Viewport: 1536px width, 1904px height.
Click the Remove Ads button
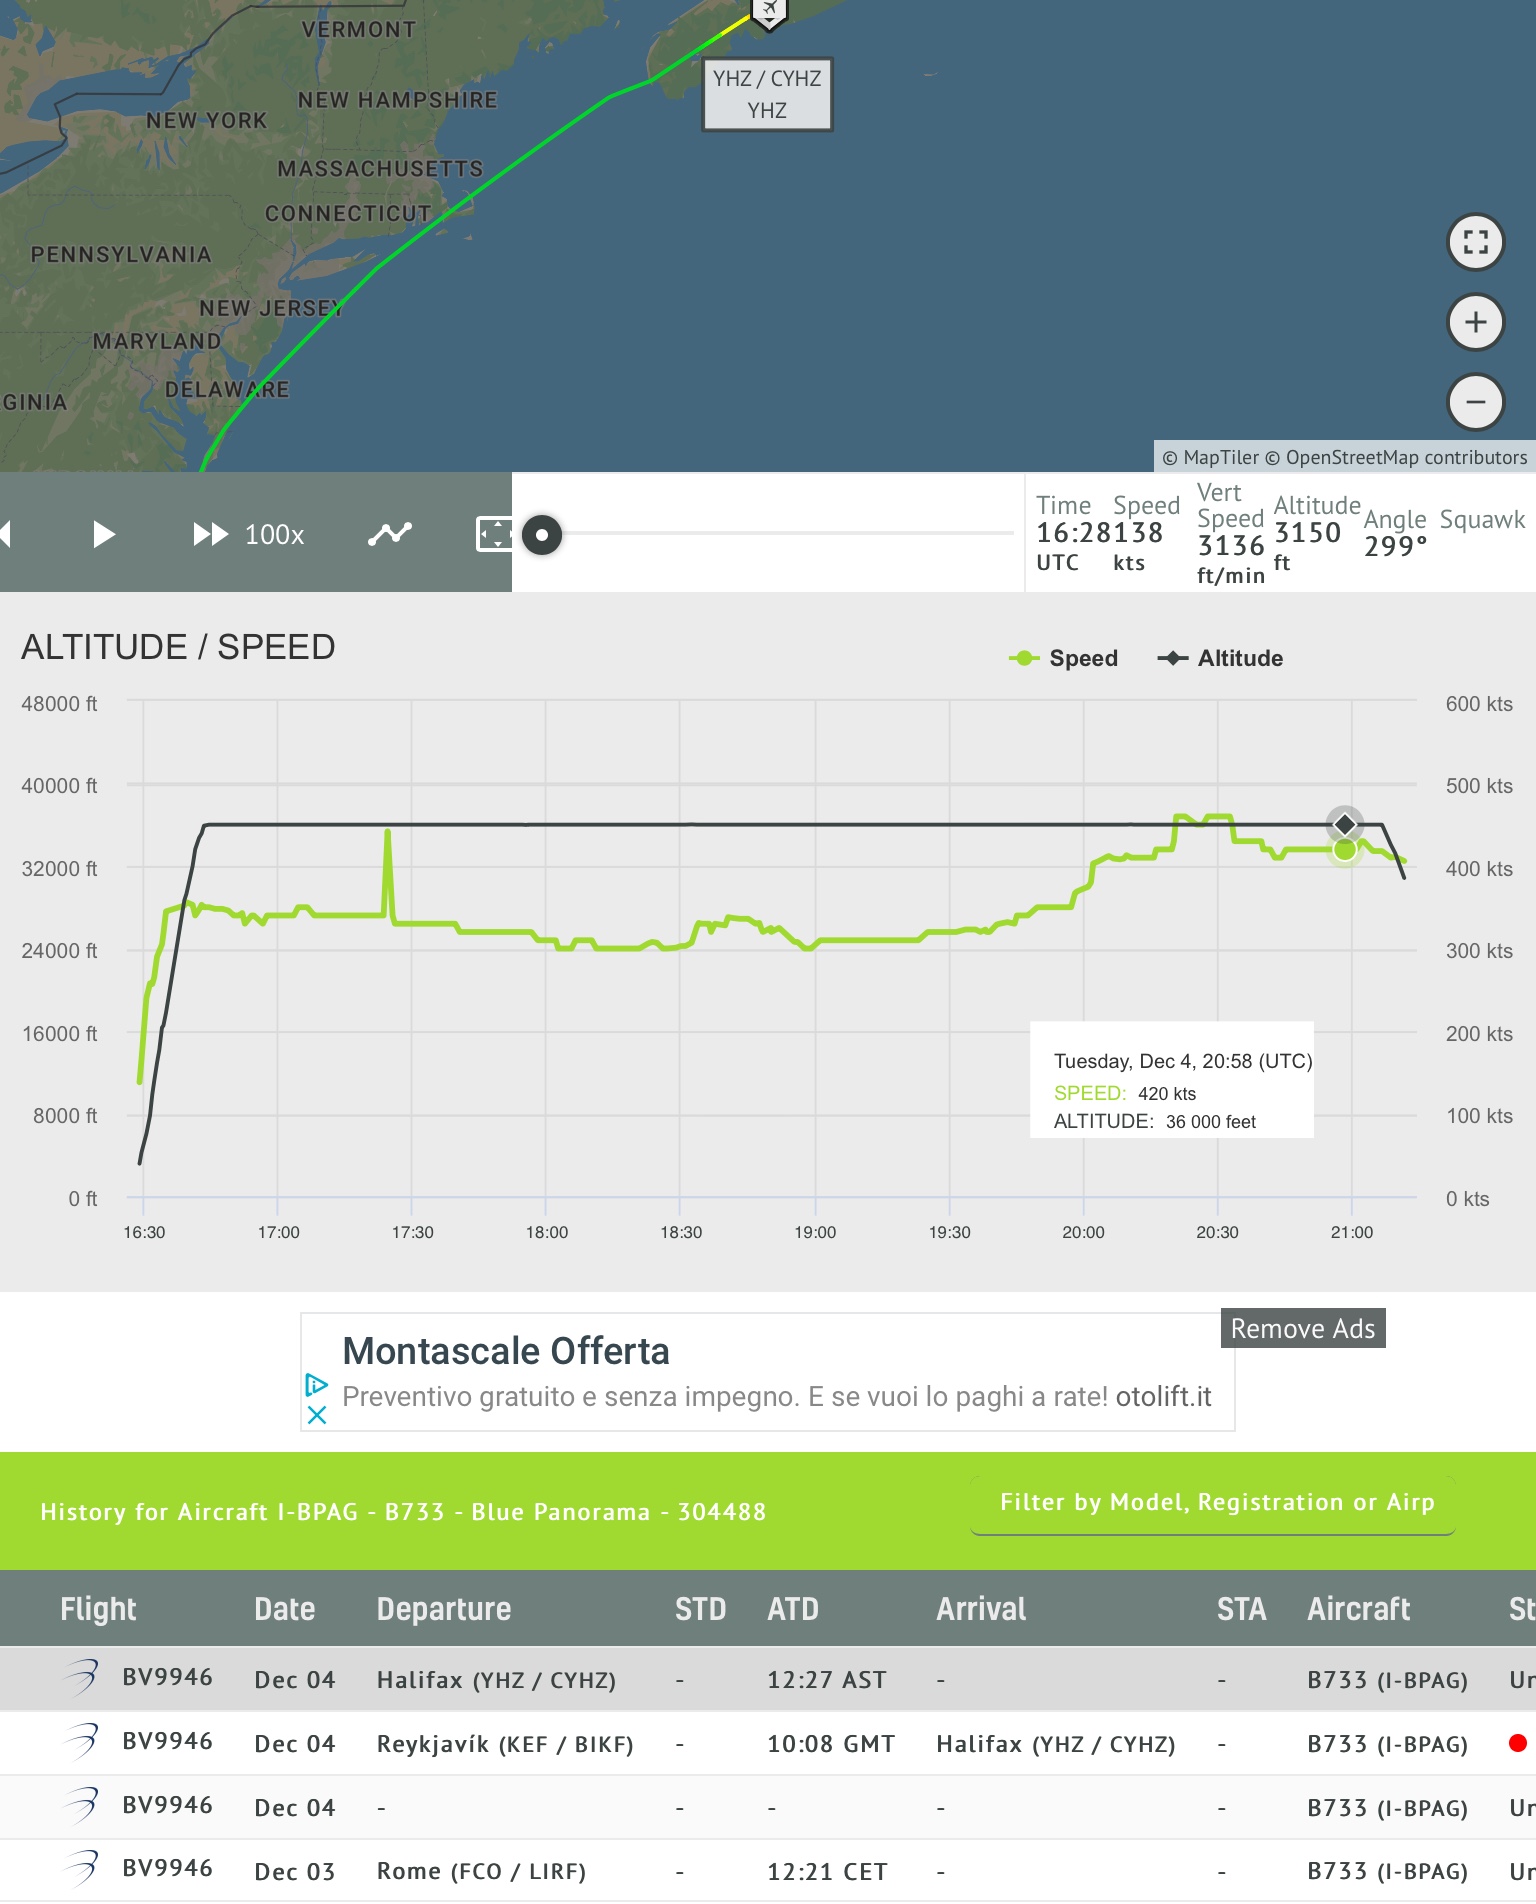point(1302,1328)
